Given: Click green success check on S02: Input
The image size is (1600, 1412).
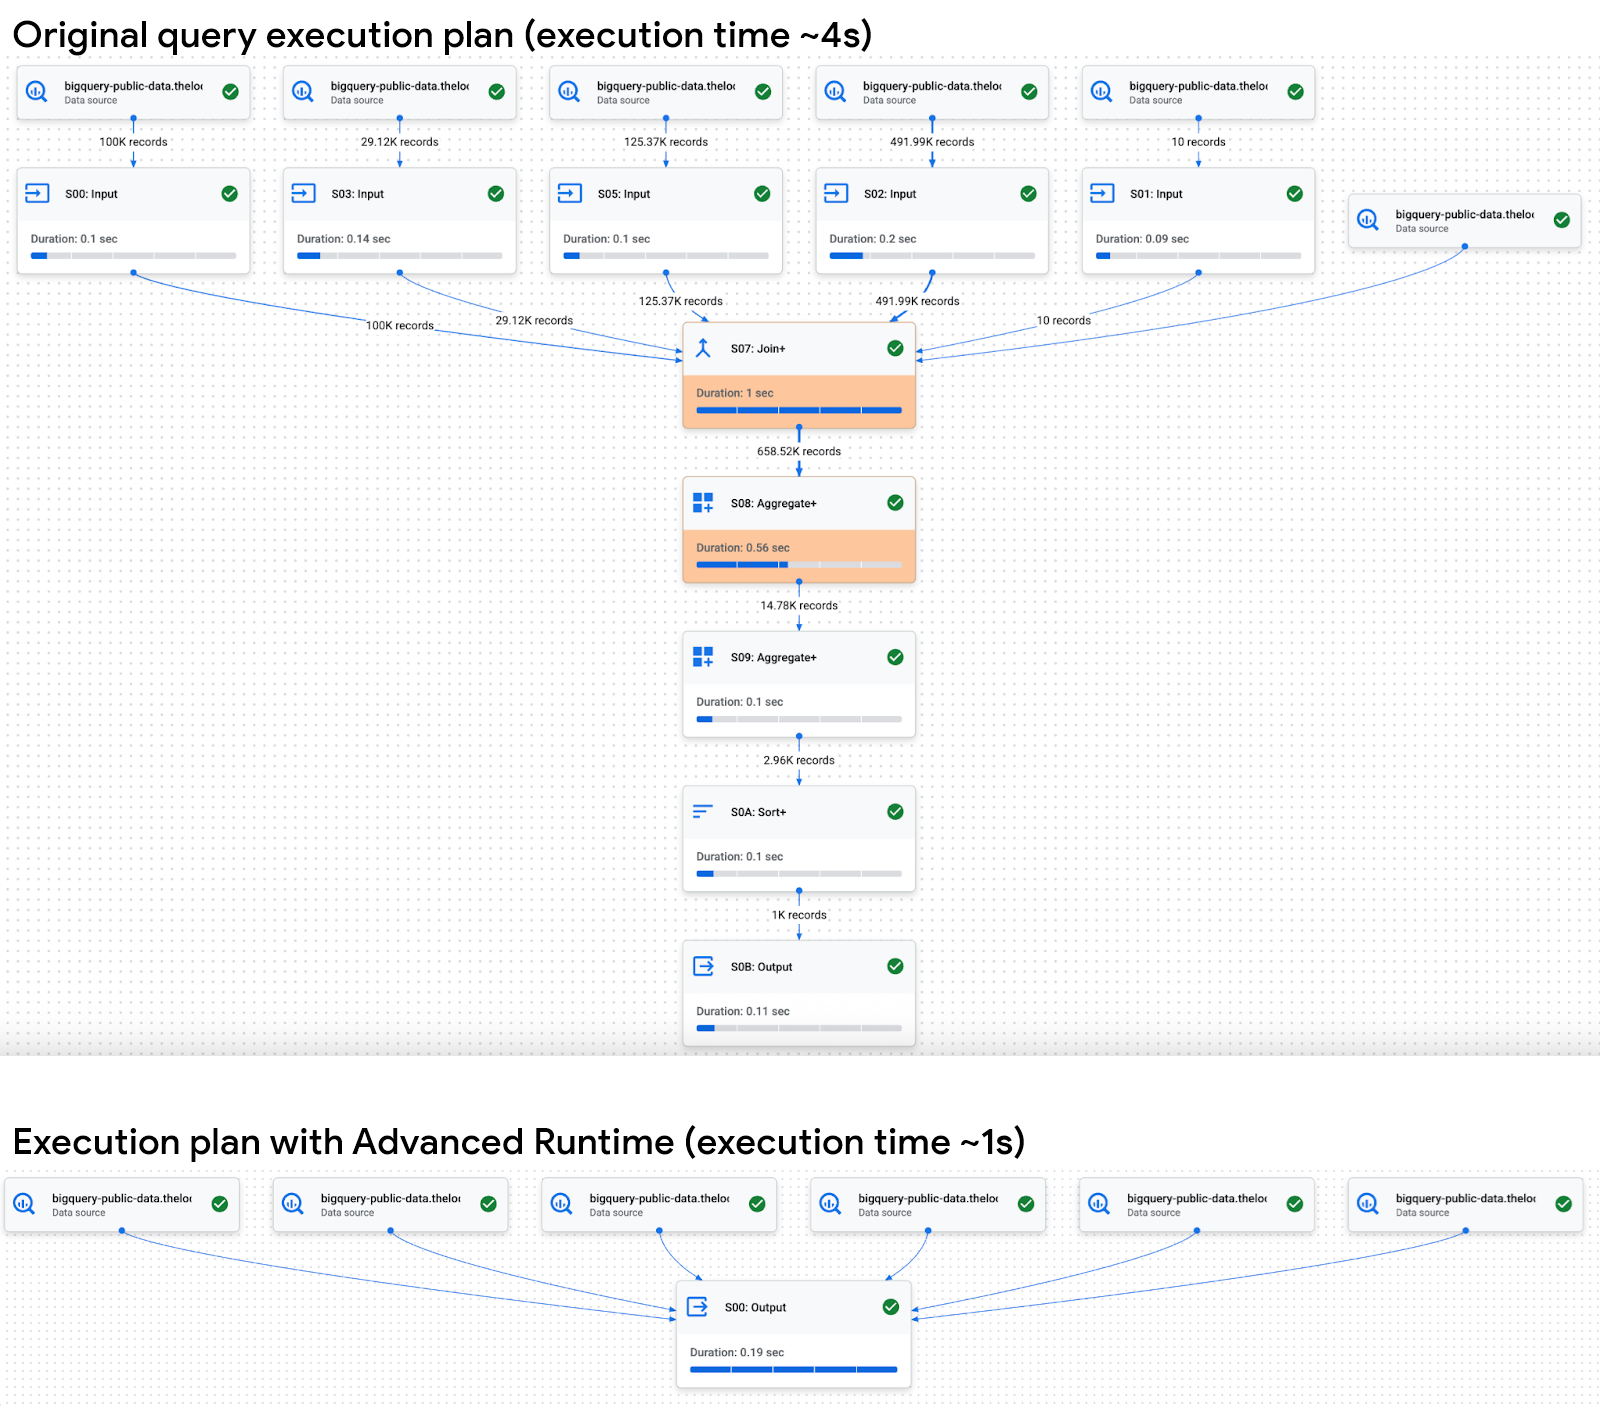Looking at the screenshot, I should point(1028,194).
